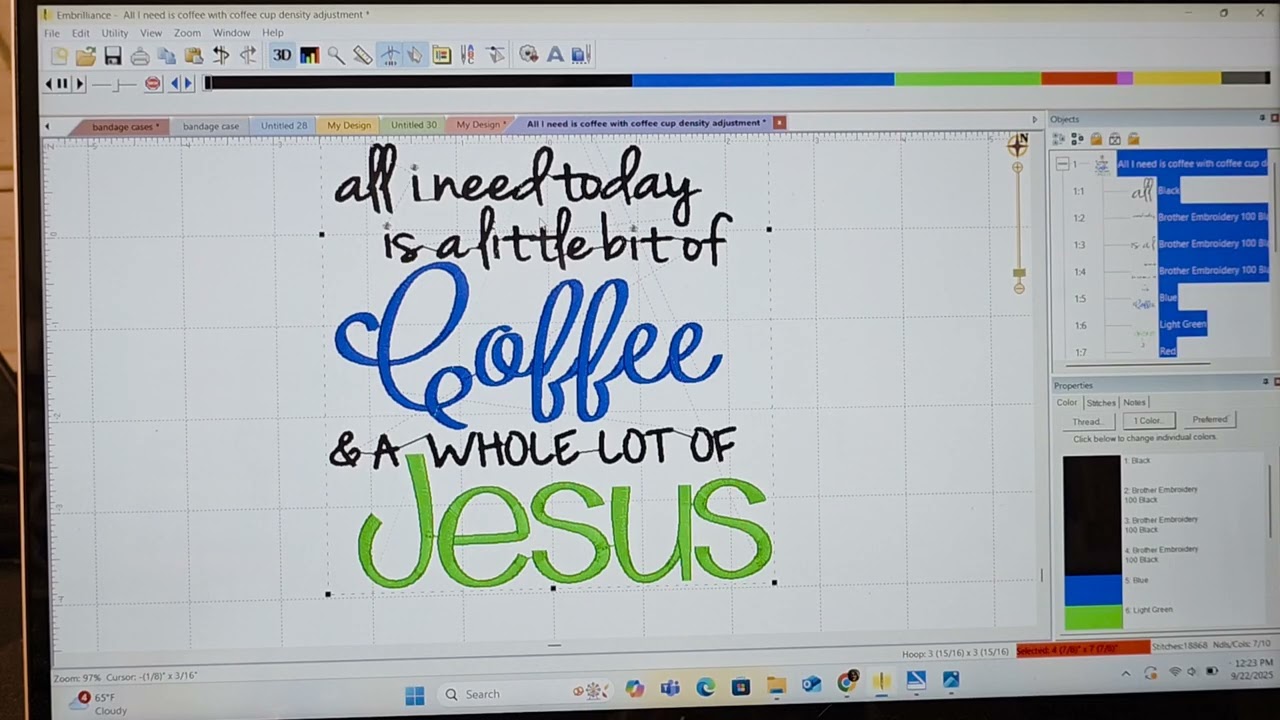Open the Notes tab in Properties

tap(1134, 403)
